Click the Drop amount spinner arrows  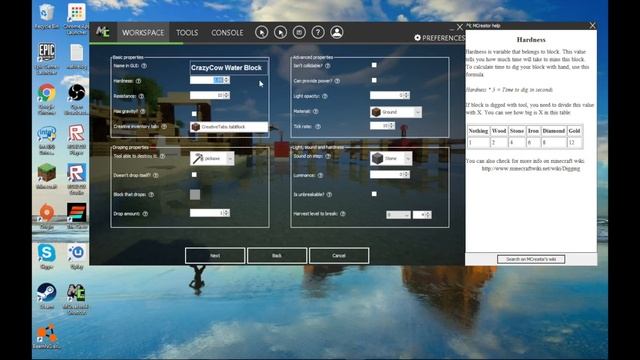[227, 213]
